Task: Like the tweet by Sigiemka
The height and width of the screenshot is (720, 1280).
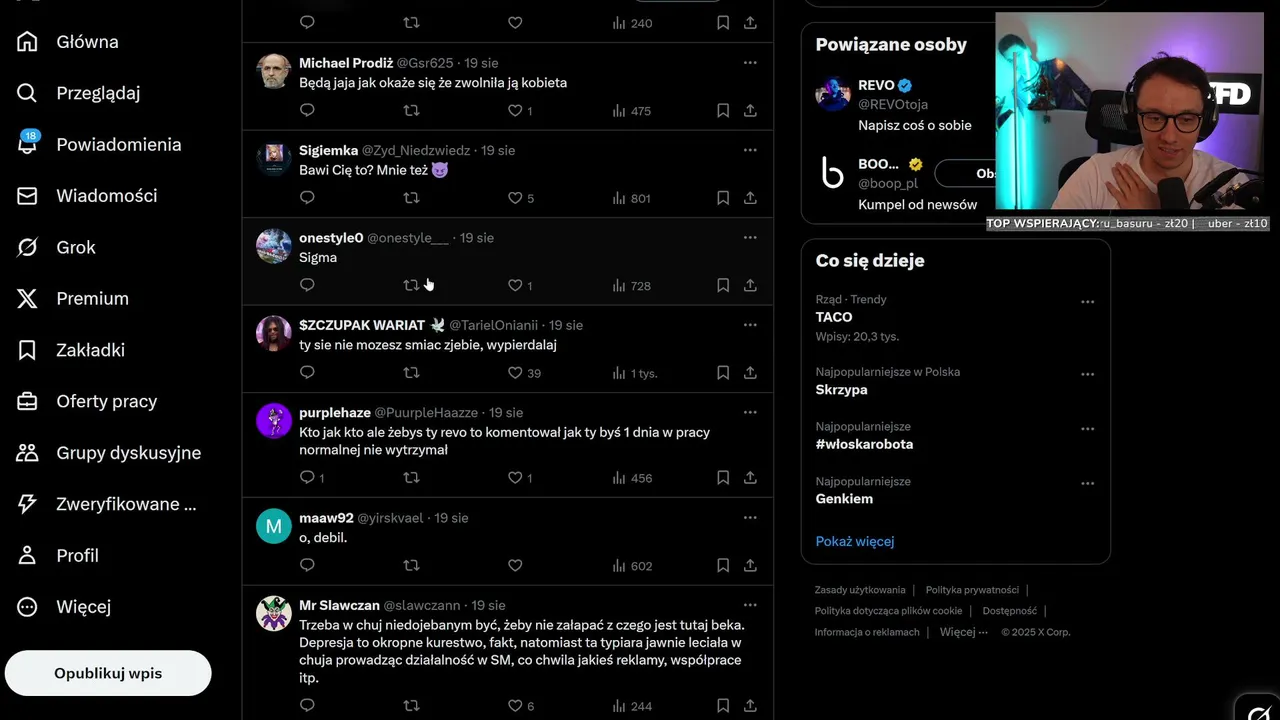Action: tap(515, 198)
